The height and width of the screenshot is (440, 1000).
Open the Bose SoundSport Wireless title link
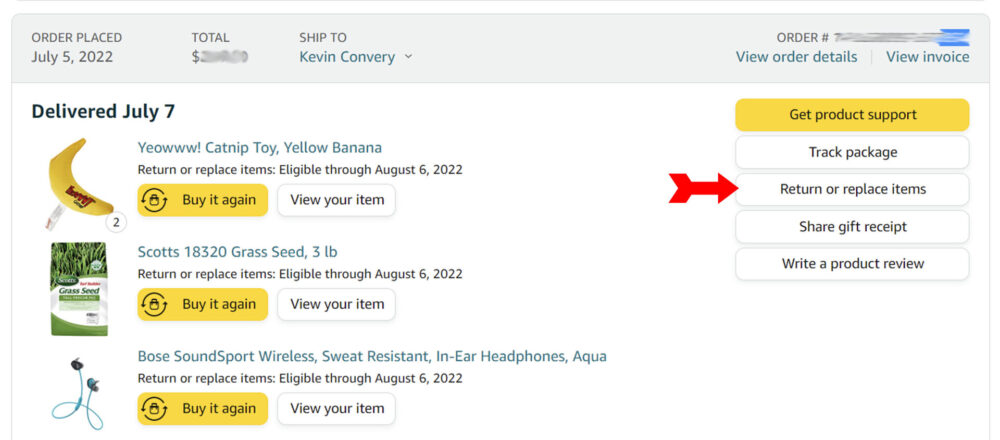[x=371, y=356]
